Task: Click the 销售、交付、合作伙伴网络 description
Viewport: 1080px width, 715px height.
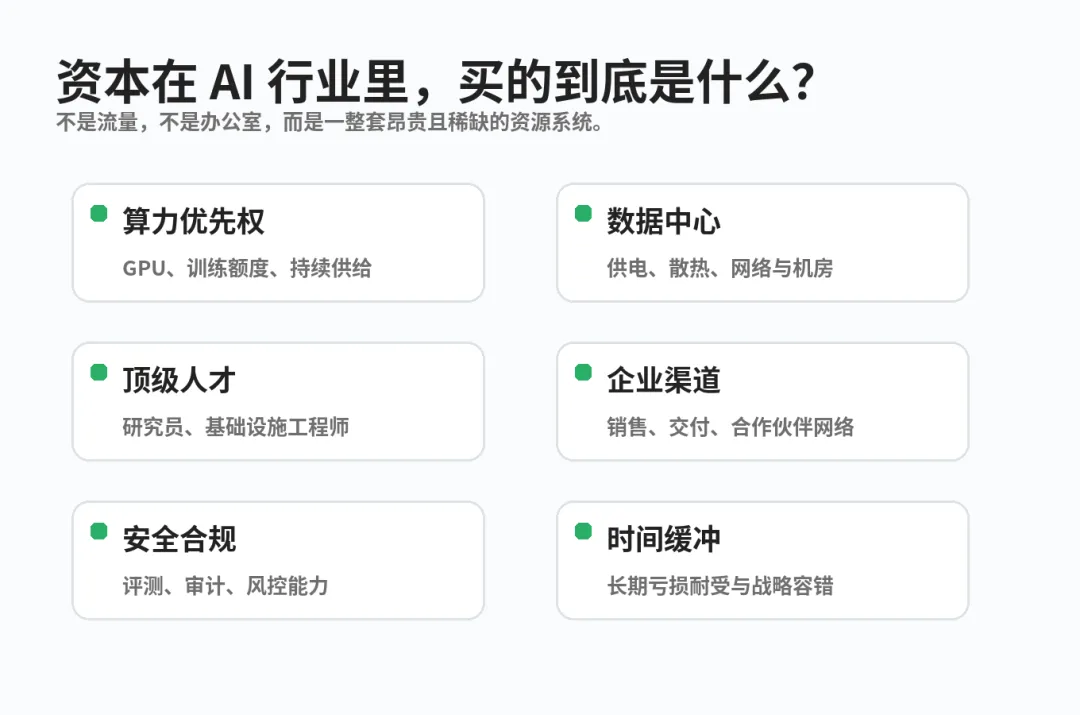Action: tap(730, 427)
